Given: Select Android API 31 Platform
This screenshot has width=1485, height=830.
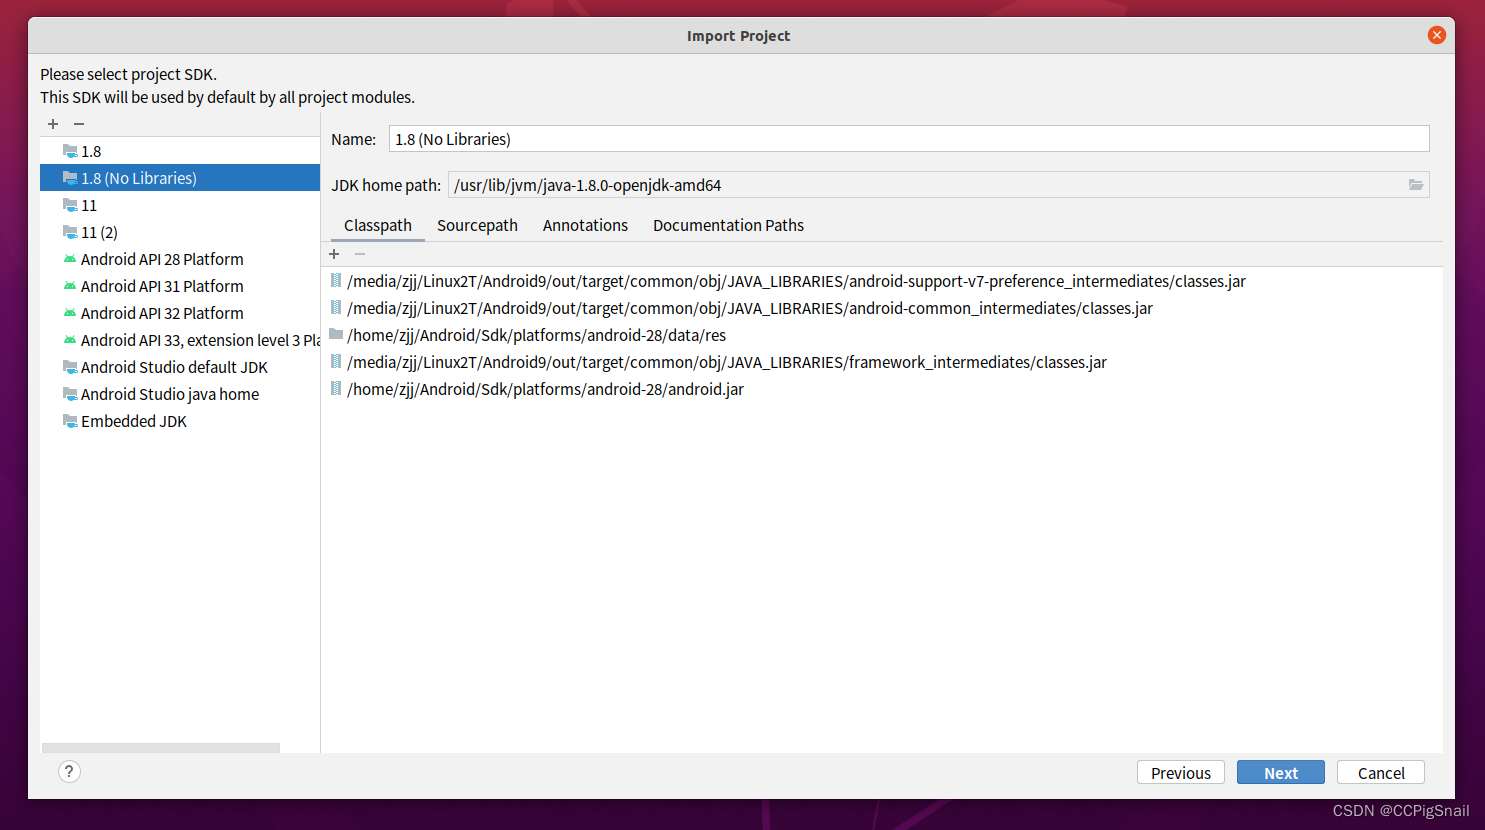Looking at the screenshot, I should click(180, 286).
